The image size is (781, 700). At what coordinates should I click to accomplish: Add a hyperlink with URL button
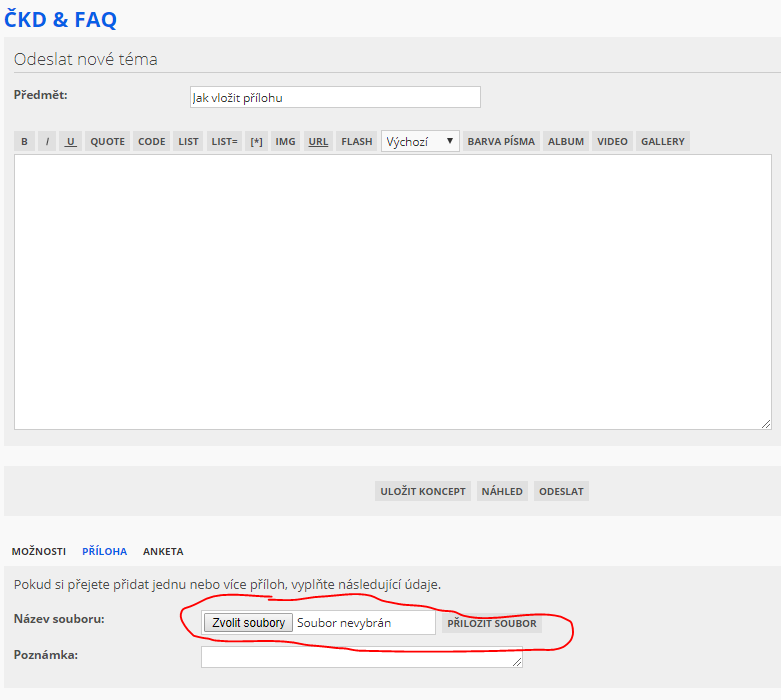(x=318, y=142)
